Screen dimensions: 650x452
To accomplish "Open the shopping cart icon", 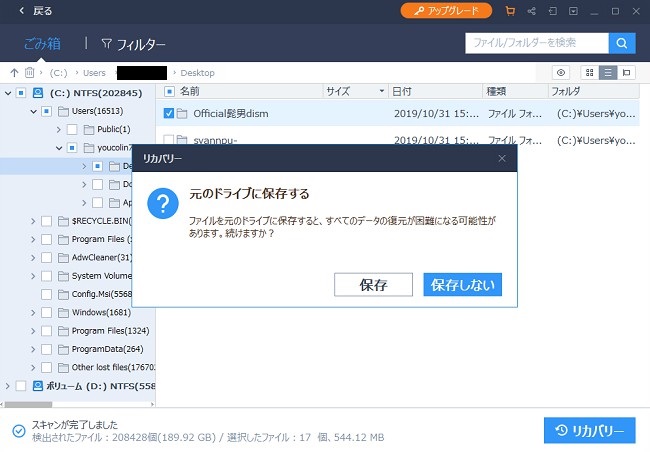I will 510,11.
